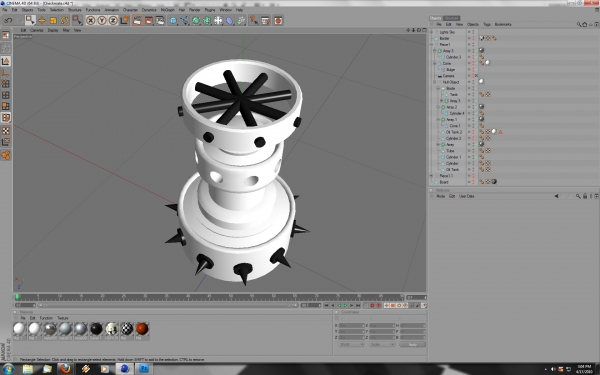Open Texture menu in Material Manager
The image size is (600, 375).
[x=63, y=318]
